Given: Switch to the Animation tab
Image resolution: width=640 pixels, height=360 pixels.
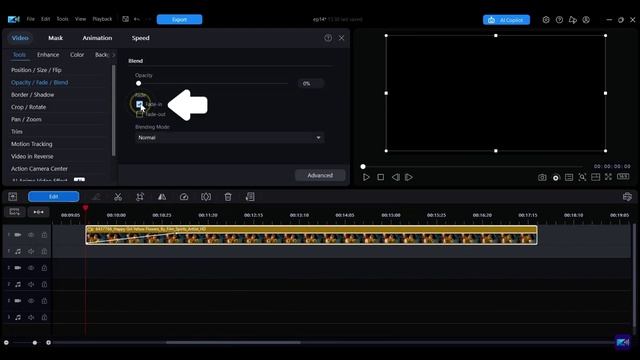Looking at the screenshot, I should (97, 38).
